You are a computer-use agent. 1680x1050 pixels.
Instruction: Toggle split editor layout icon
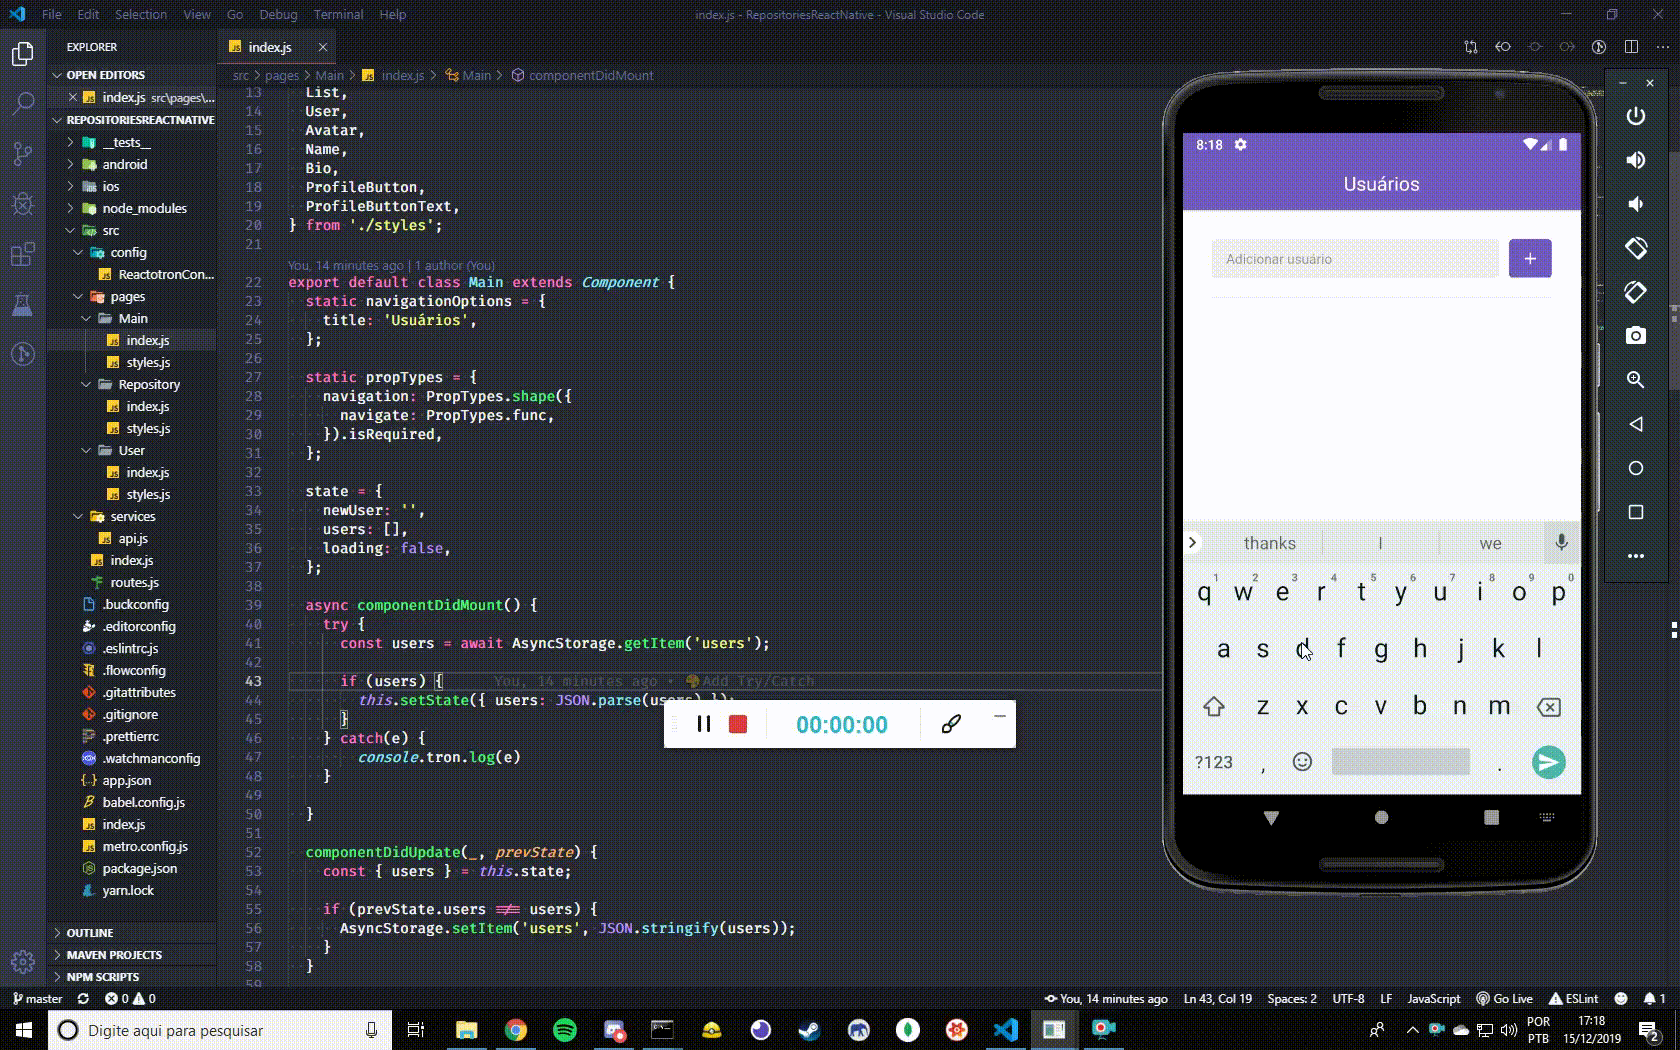[x=1631, y=47]
